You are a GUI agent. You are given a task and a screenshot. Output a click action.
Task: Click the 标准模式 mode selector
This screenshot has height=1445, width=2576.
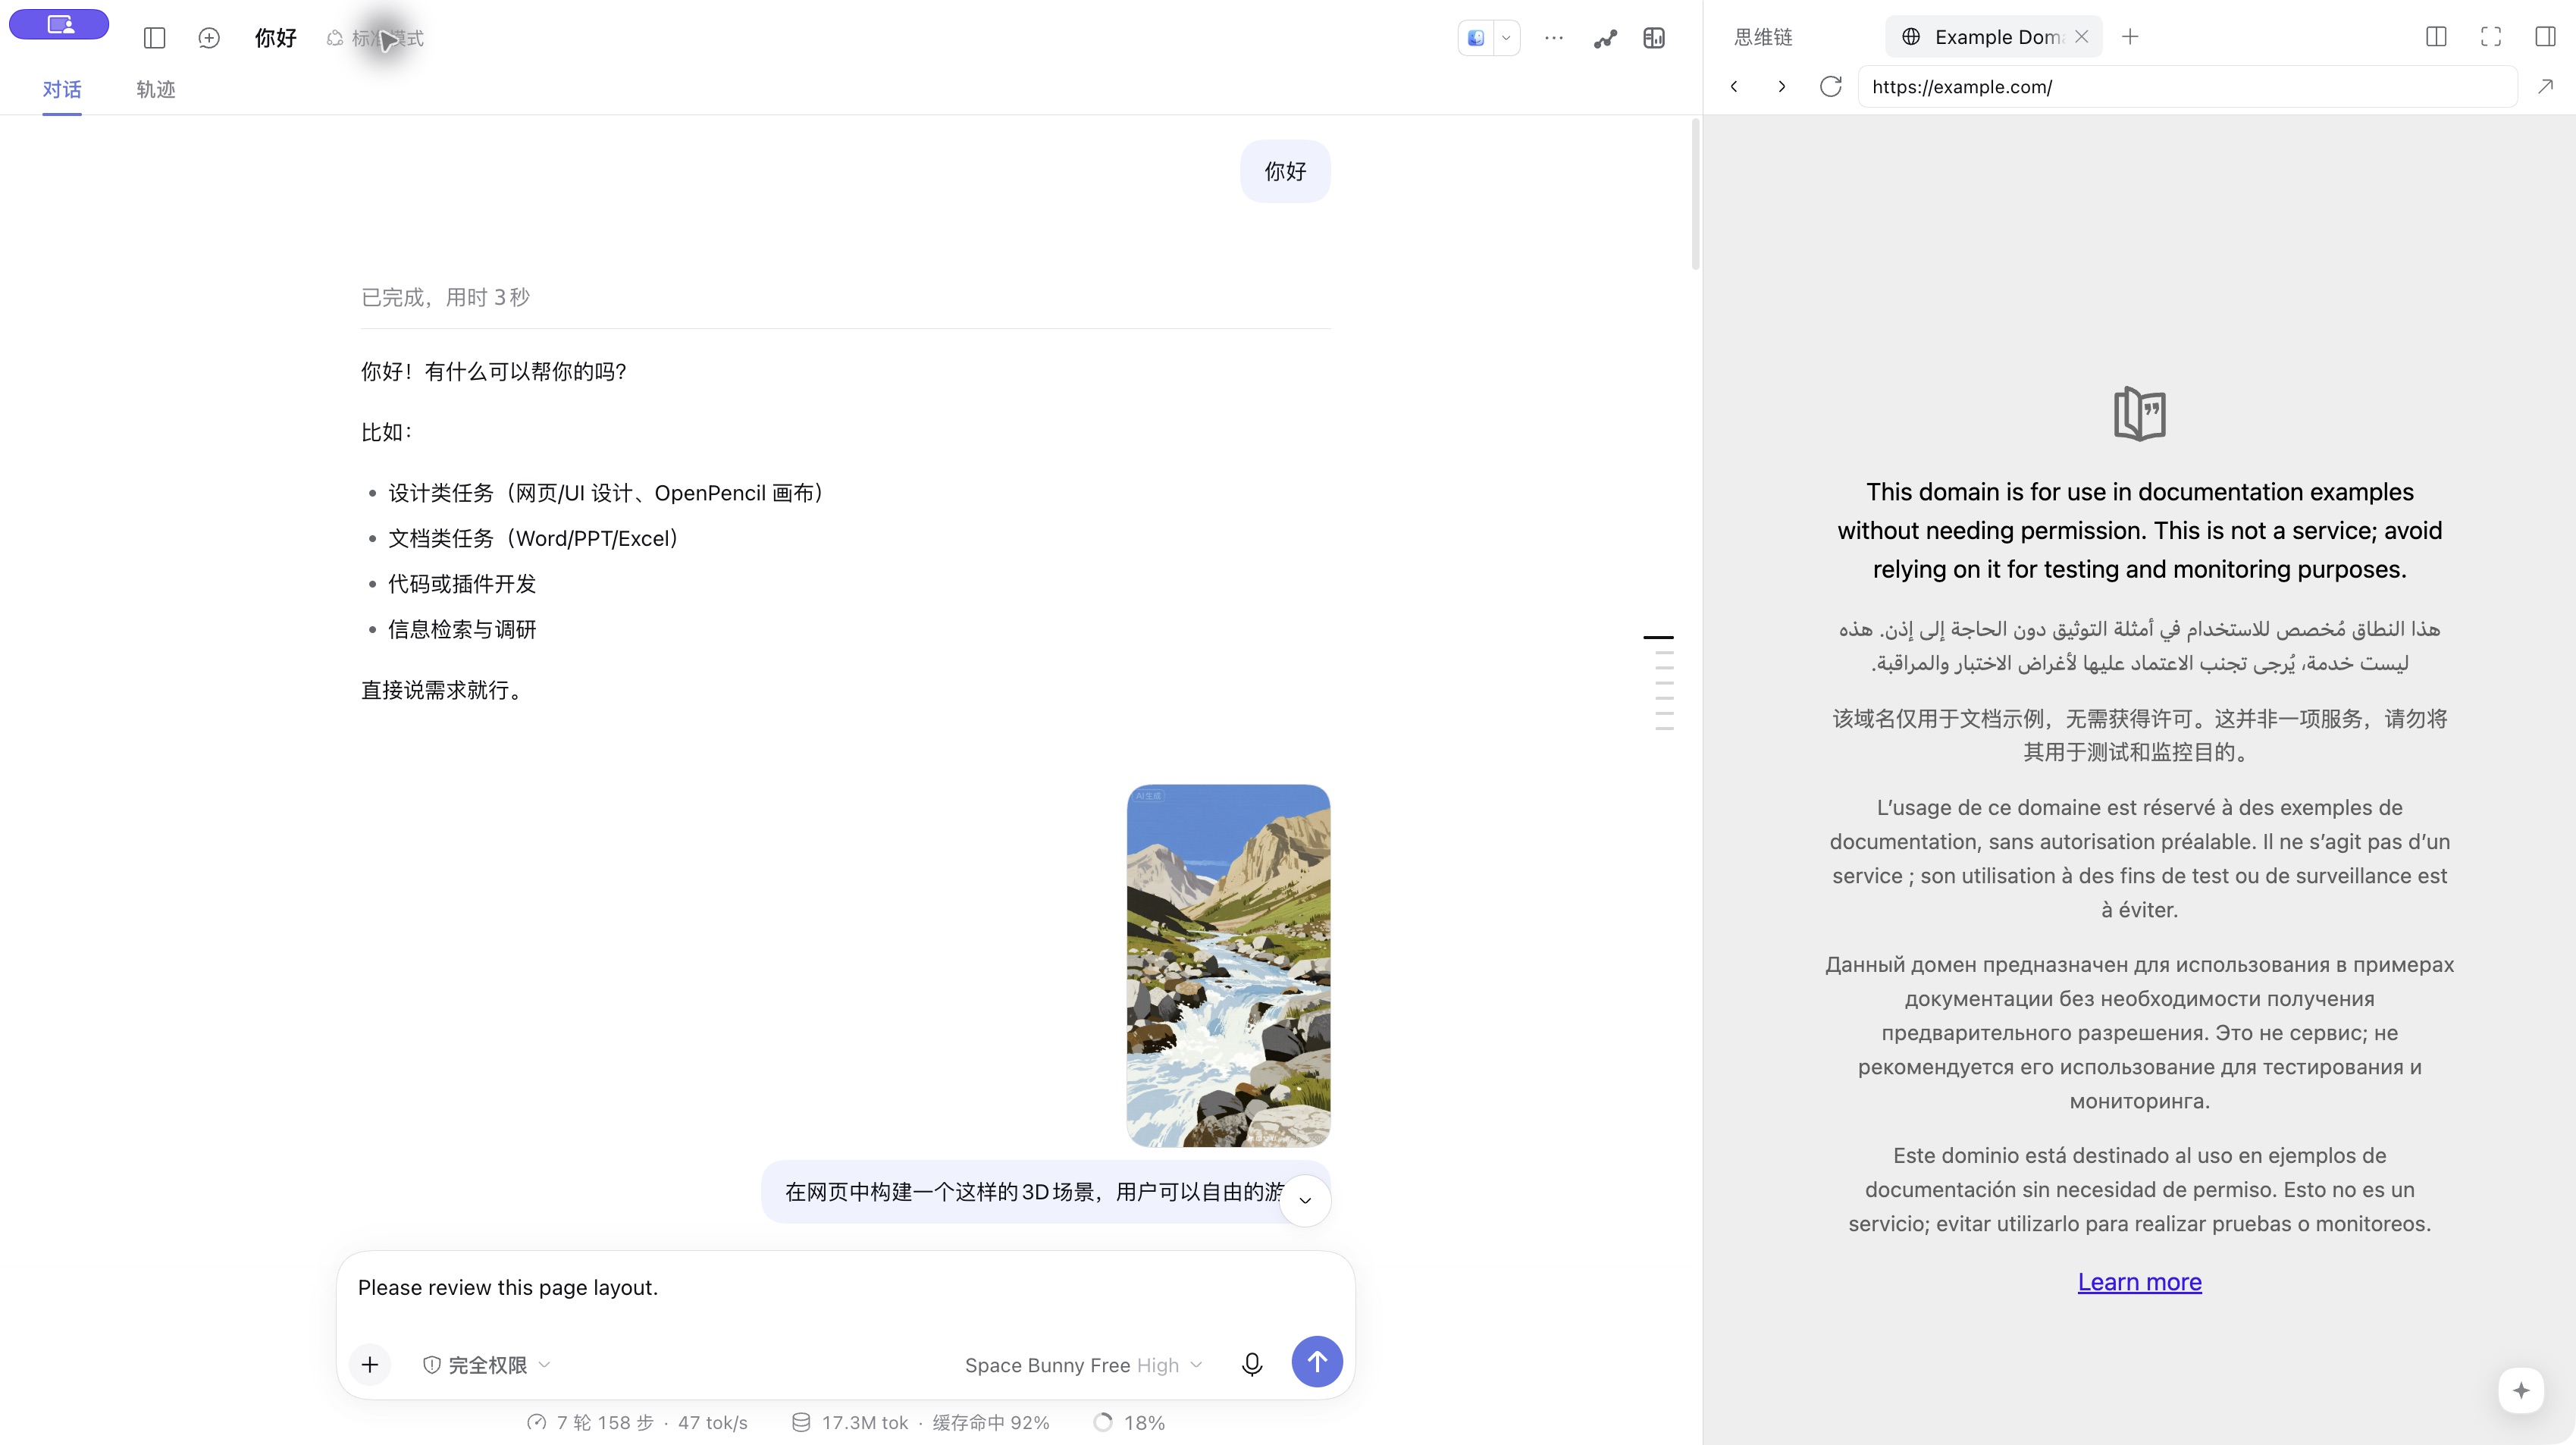point(375,38)
